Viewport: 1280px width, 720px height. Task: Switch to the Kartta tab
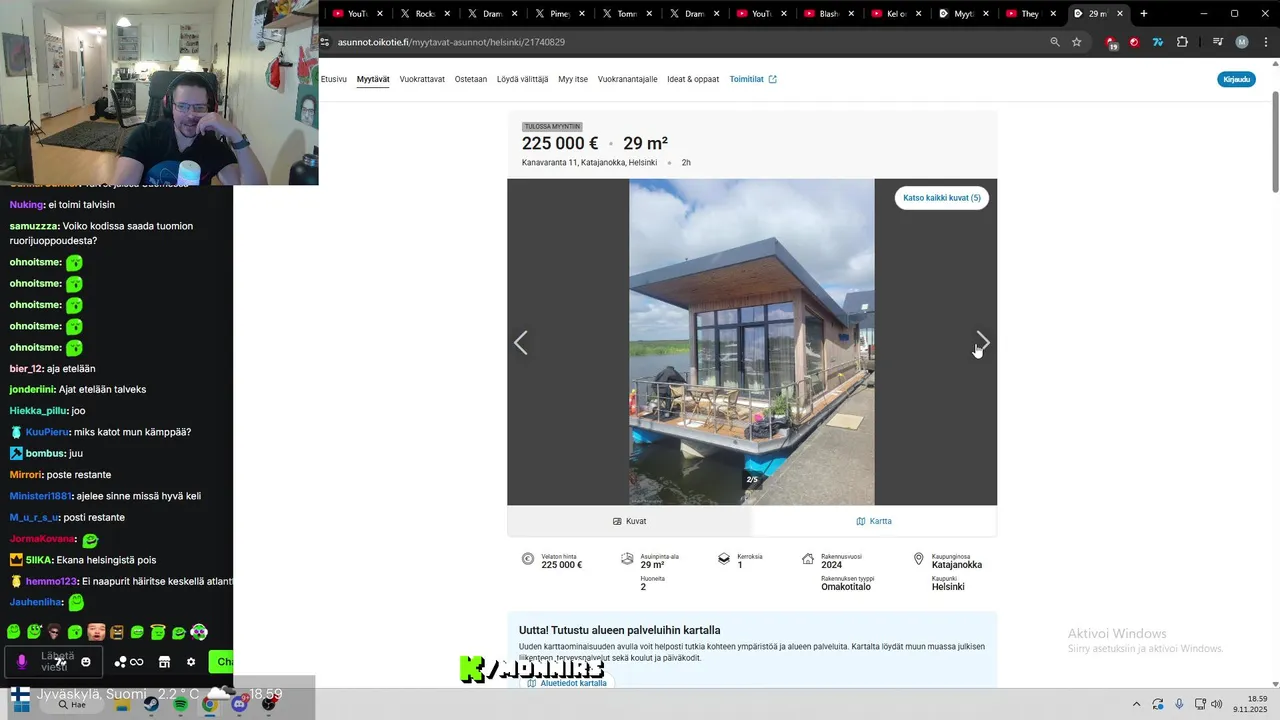[874, 521]
